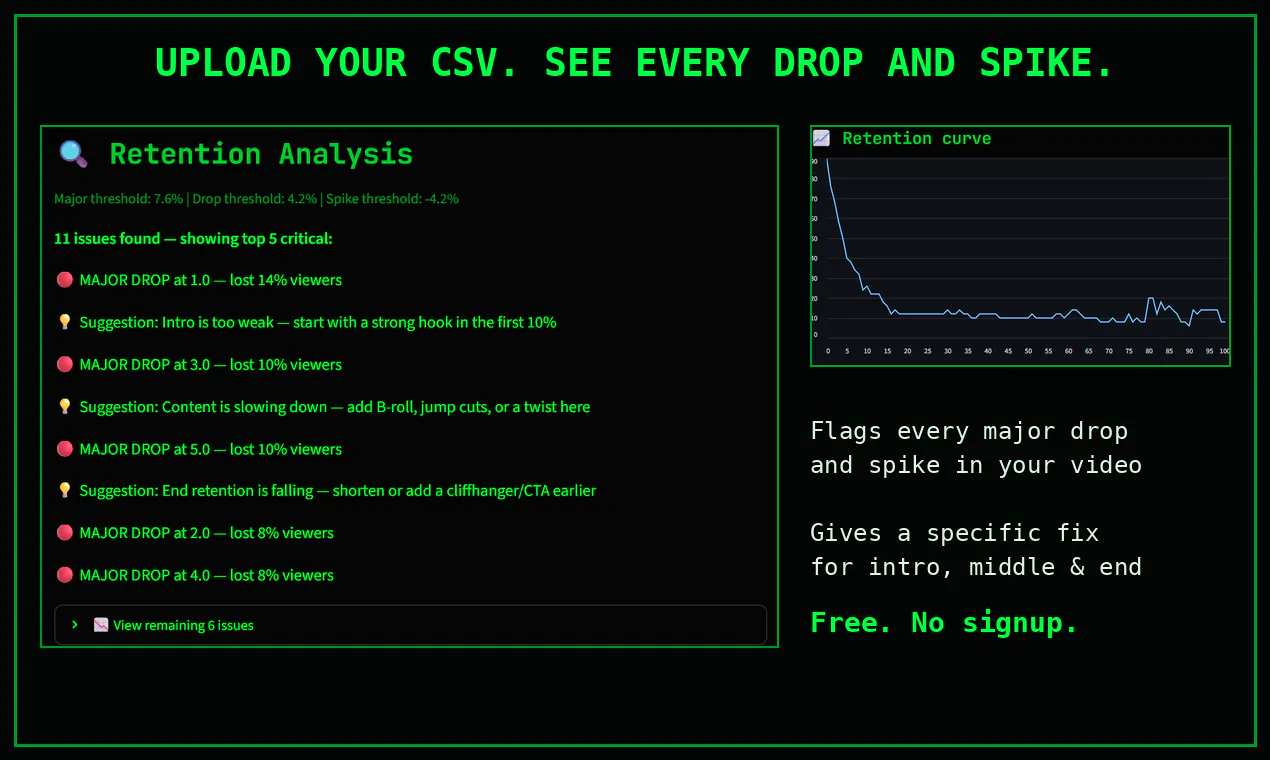
Task: Click the lightbulb icon beside the intro too weak suggestion
Action: point(64,322)
